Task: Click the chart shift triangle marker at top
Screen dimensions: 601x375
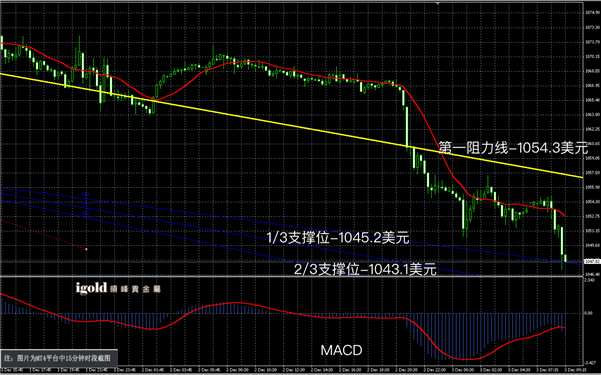Action: pos(437,3)
